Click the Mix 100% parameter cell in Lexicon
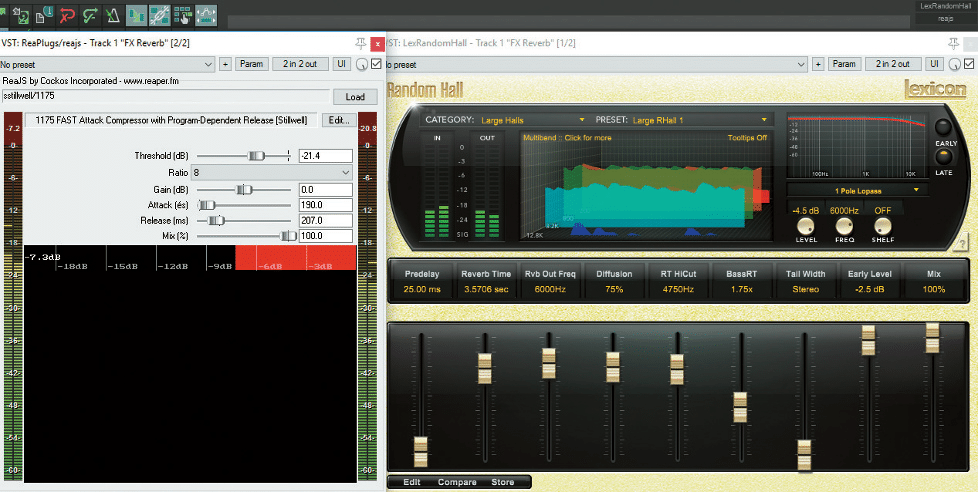The width and height of the screenshot is (978, 492). tap(934, 281)
